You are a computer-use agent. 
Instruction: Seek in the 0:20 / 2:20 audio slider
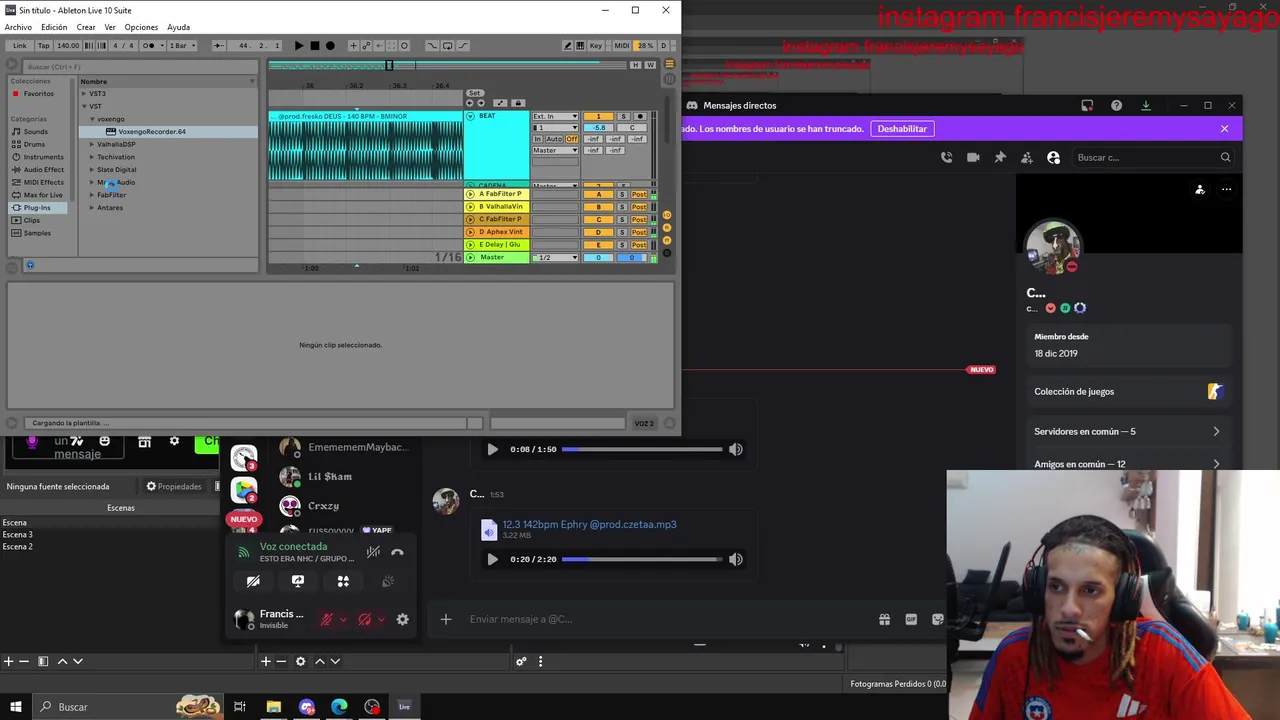(x=641, y=560)
